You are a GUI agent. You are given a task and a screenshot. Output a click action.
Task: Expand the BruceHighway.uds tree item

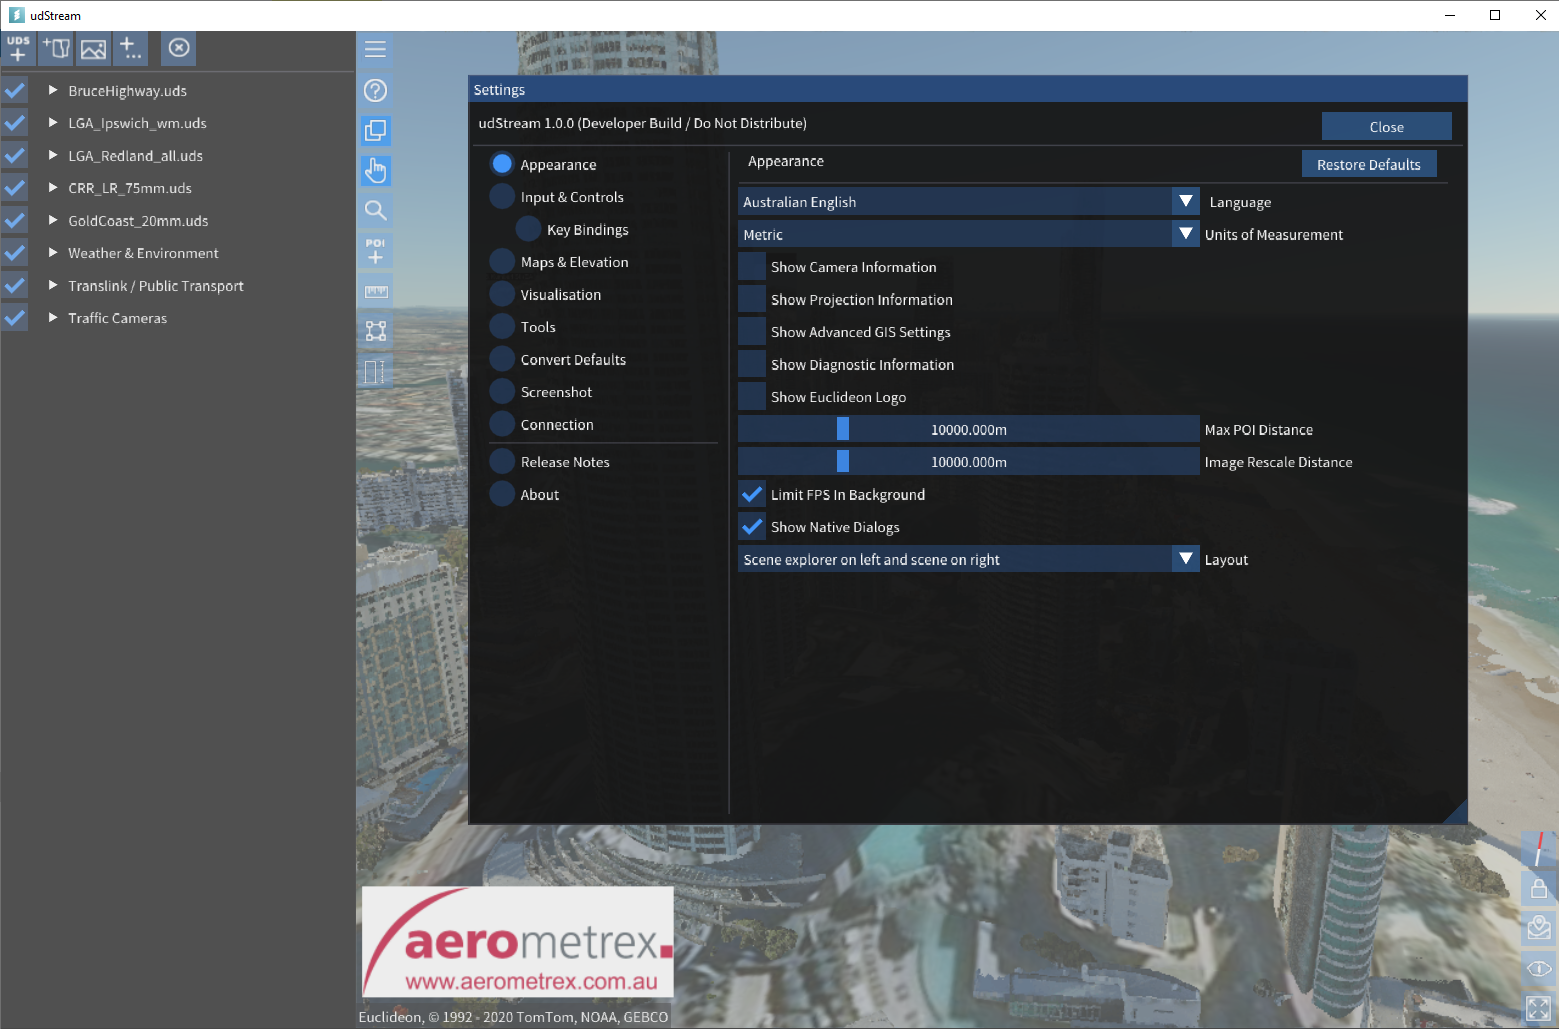point(53,90)
